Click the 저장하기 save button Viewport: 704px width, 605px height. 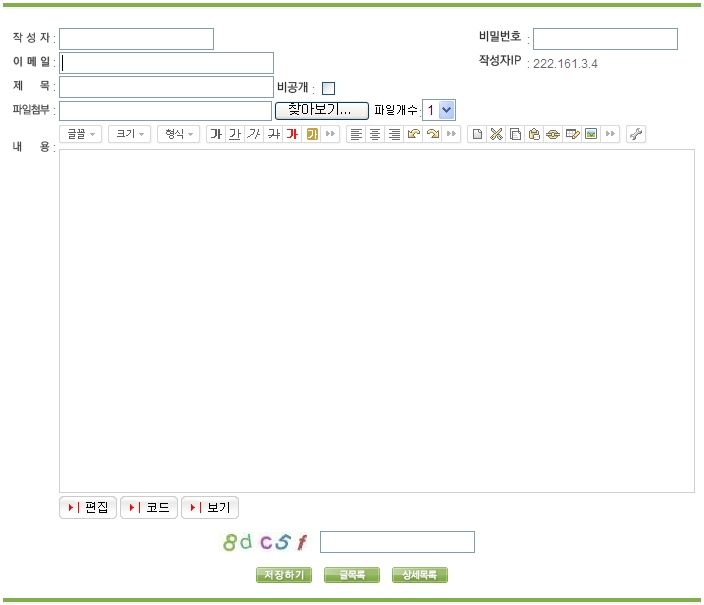tap(284, 575)
